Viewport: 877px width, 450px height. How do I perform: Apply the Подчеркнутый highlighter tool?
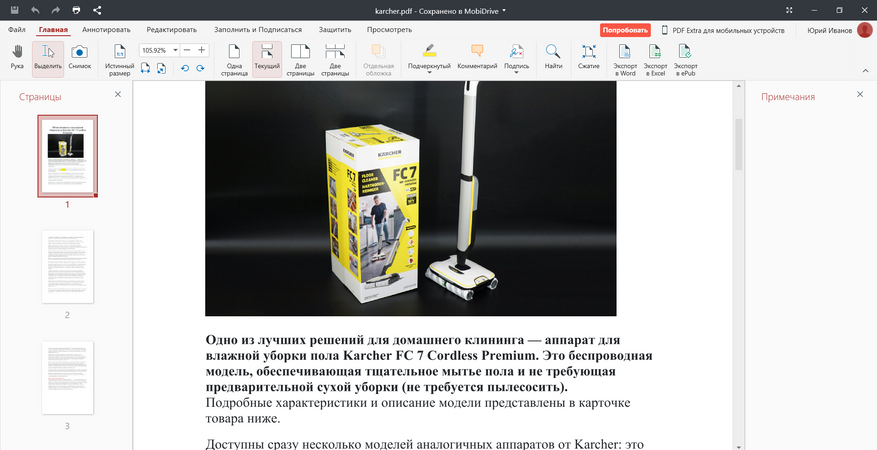pyautogui.click(x=429, y=56)
